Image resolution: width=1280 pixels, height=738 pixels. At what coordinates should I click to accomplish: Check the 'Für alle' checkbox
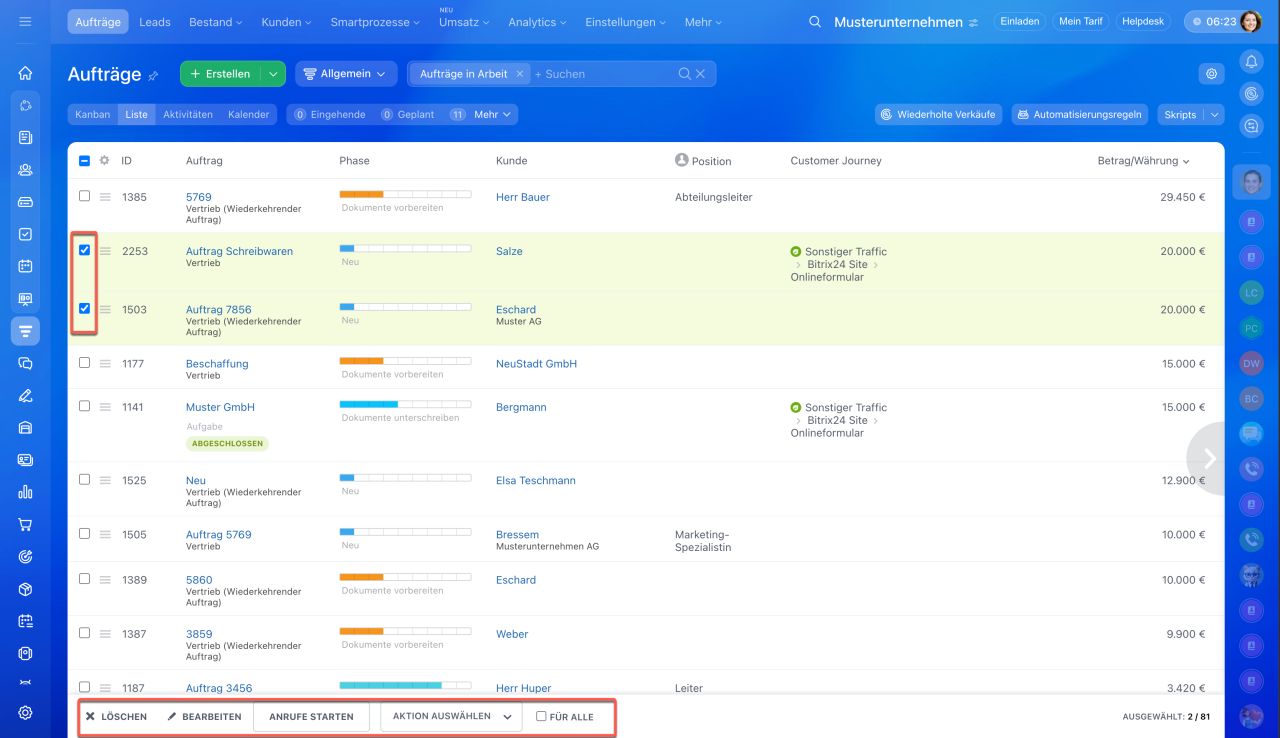click(541, 716)
